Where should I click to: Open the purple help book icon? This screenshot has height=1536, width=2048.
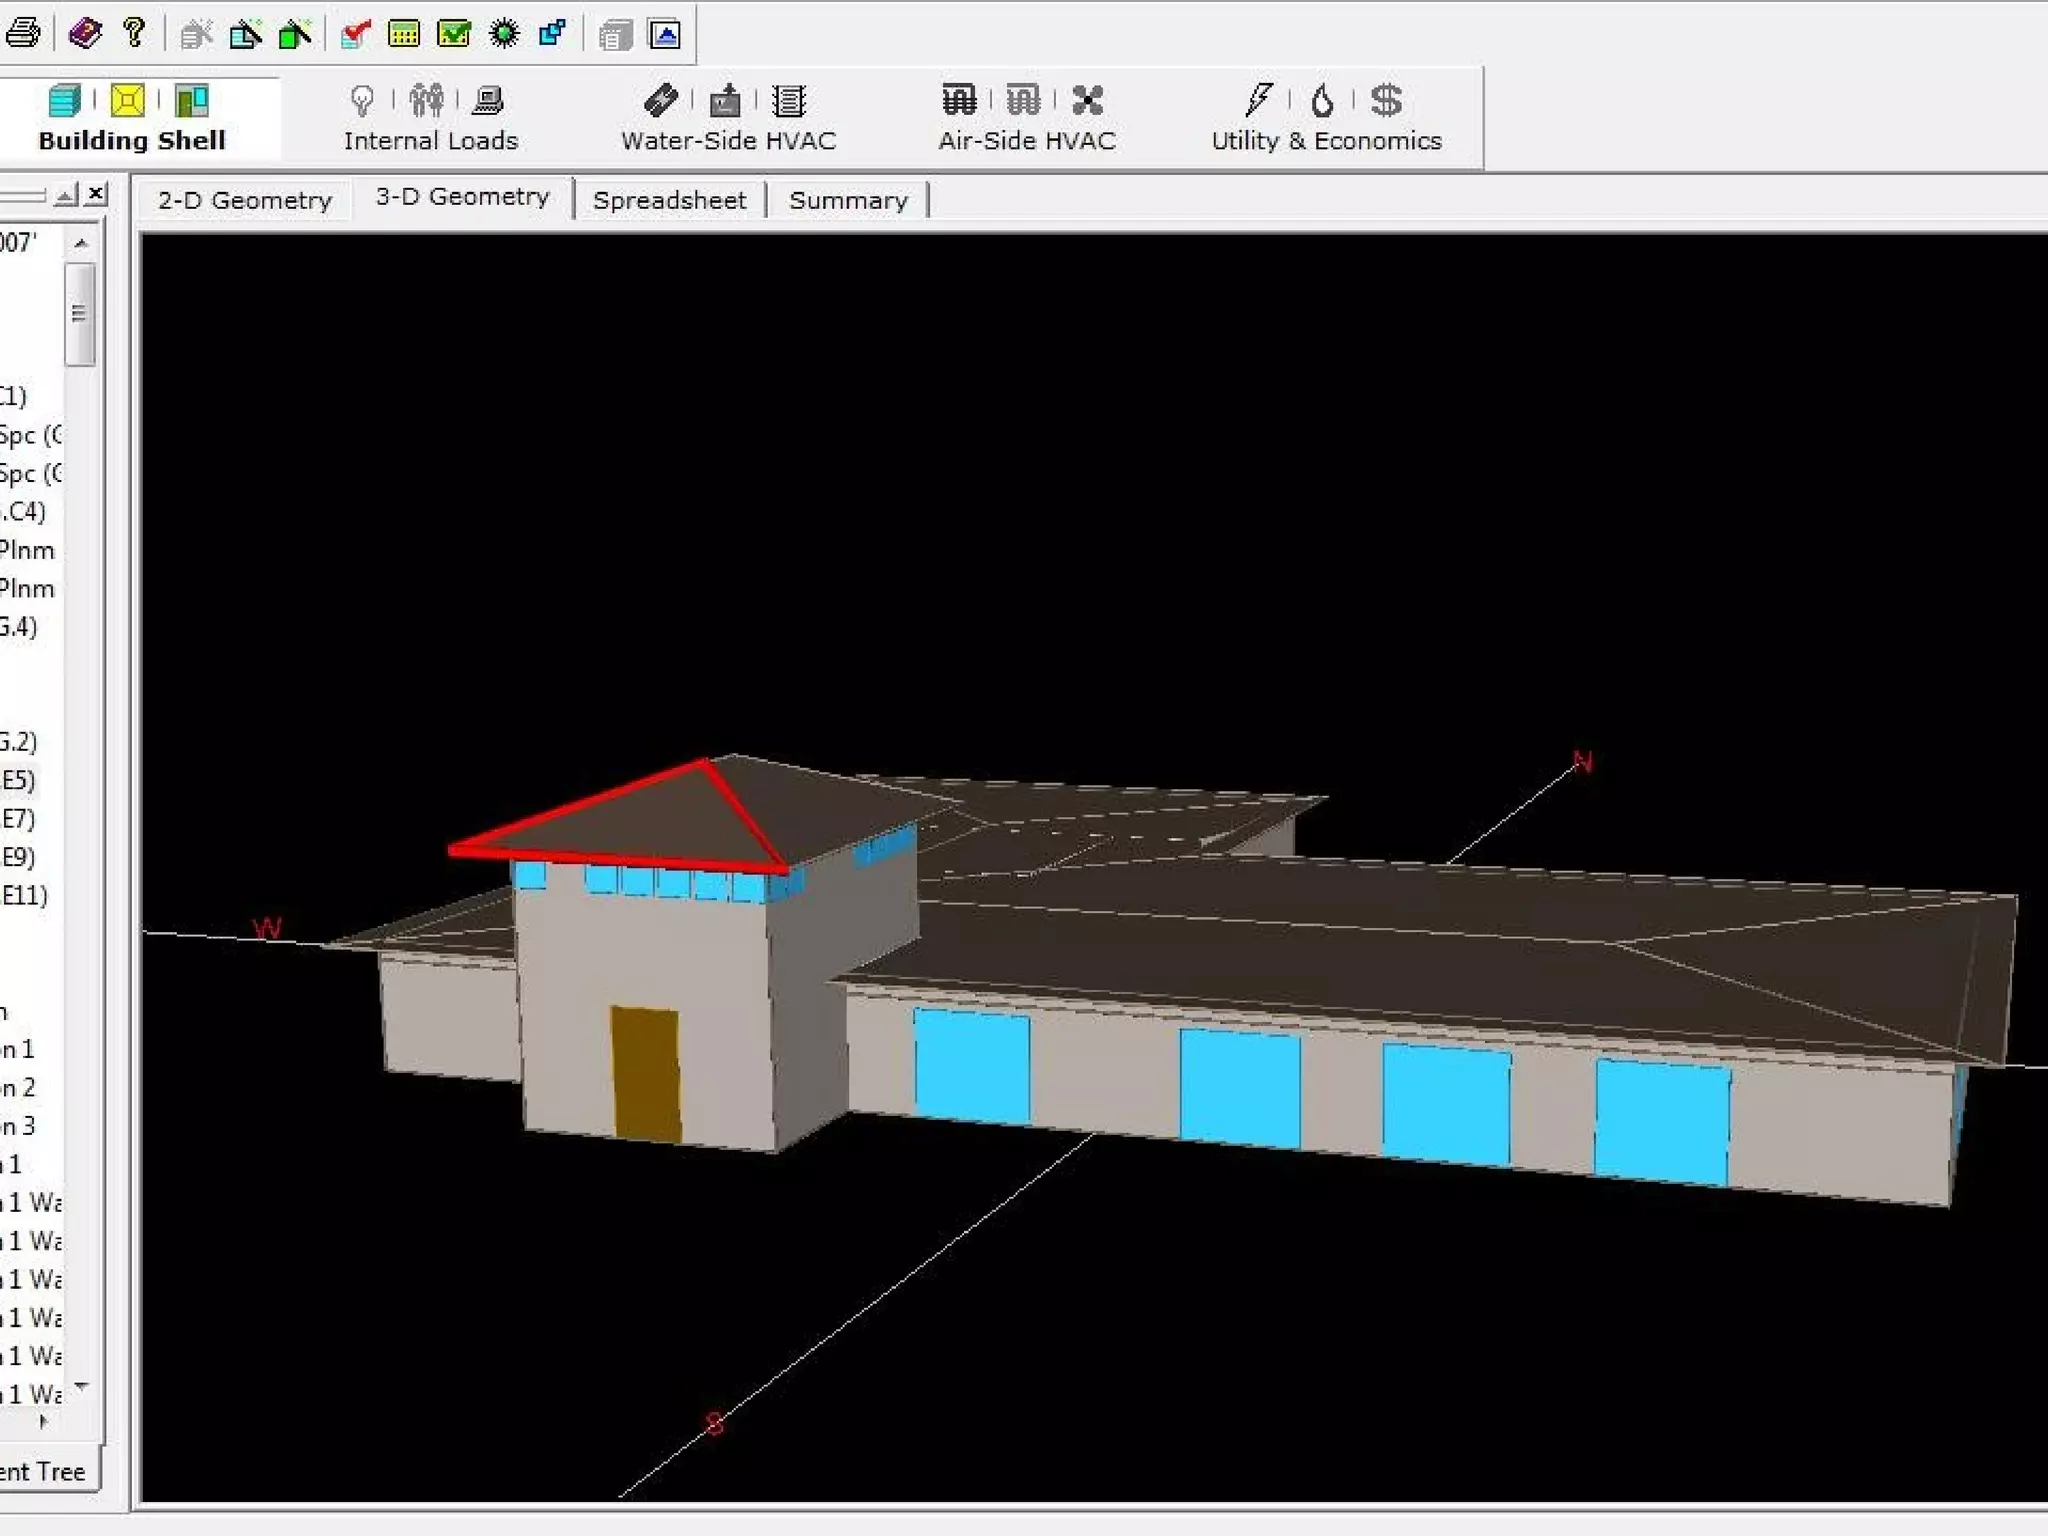coord(85,33)
